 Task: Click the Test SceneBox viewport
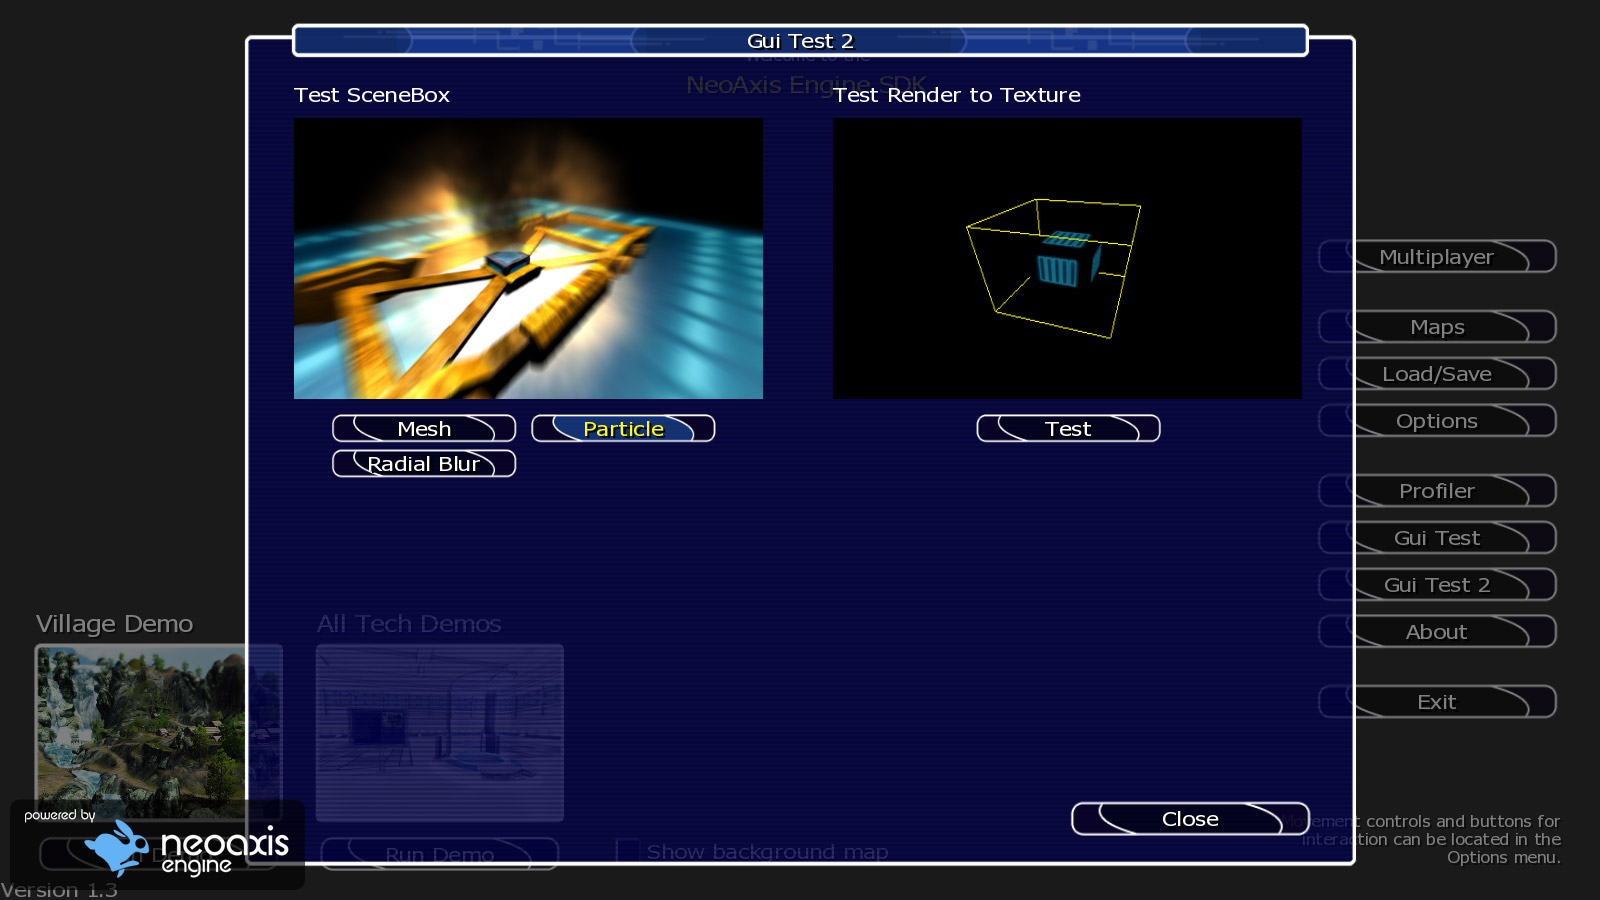tap(528, 258)
